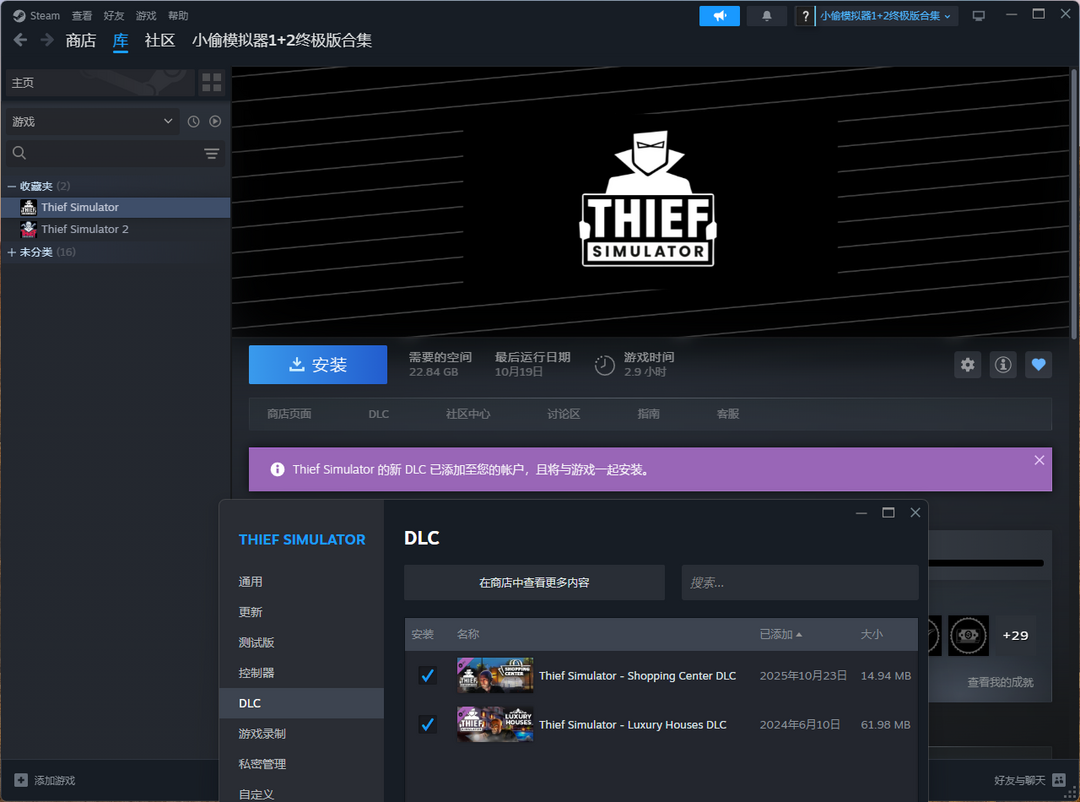
Task: Click 在商店中查看更多内容 button
Action: (x=534, y=582)
